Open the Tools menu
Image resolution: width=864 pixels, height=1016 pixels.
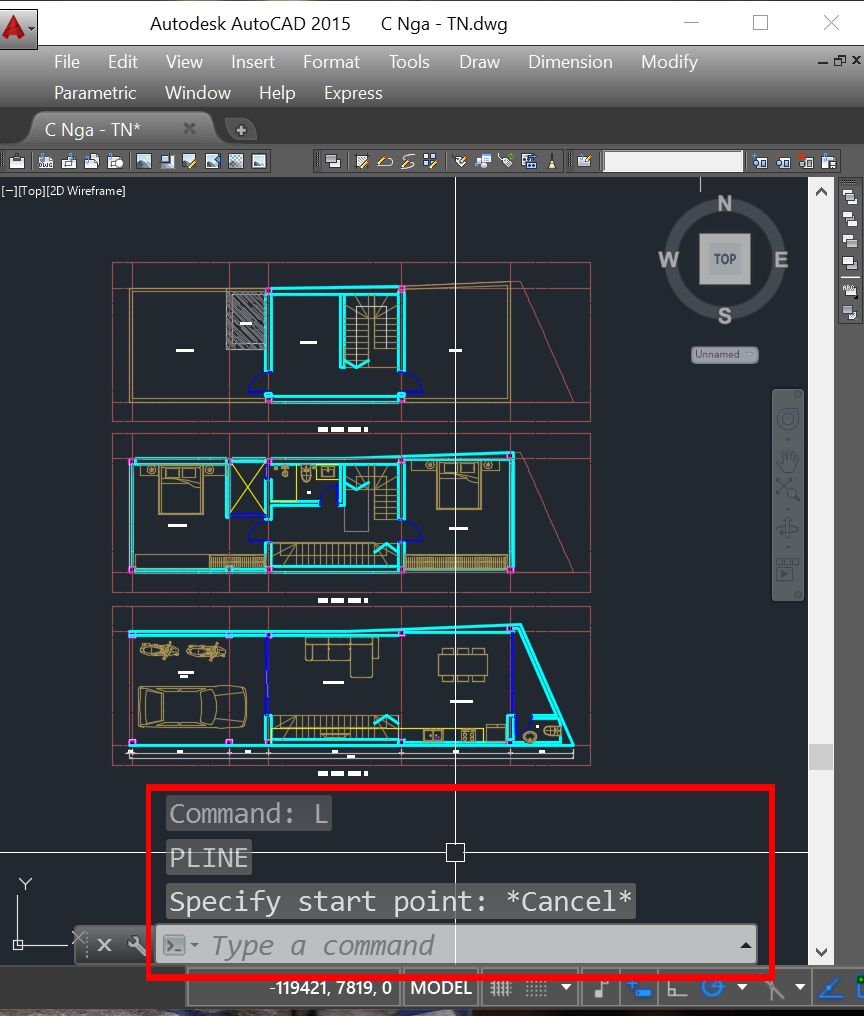coord(409,62)
